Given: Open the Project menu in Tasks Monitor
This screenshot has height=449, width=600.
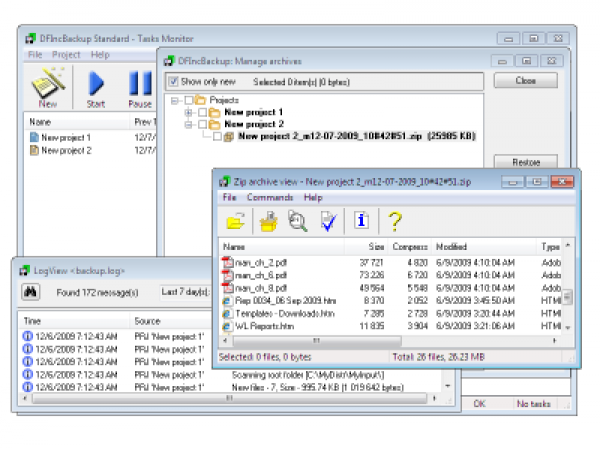Looking at the screenshot, I should pyautogui.click(x=66, y=54).
